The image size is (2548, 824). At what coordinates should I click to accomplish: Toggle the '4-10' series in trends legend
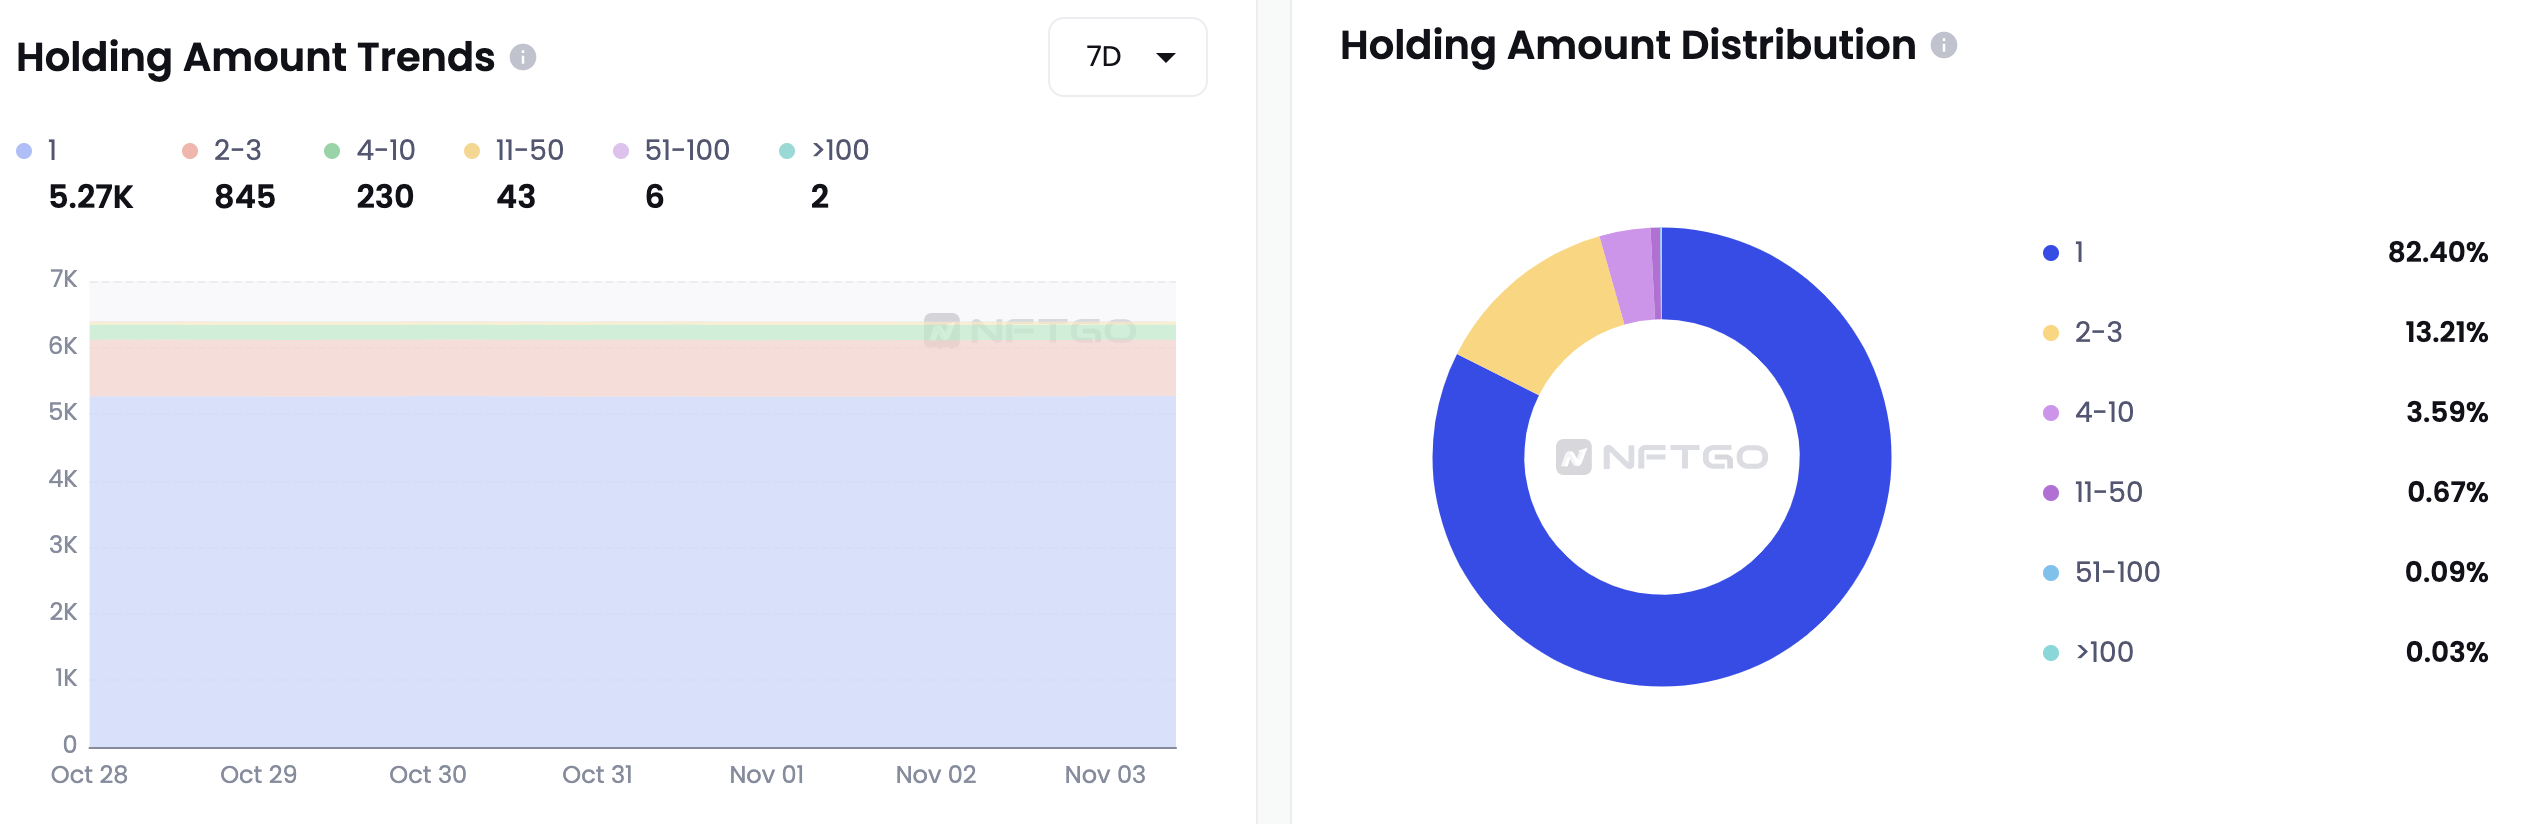click(369, 150)
